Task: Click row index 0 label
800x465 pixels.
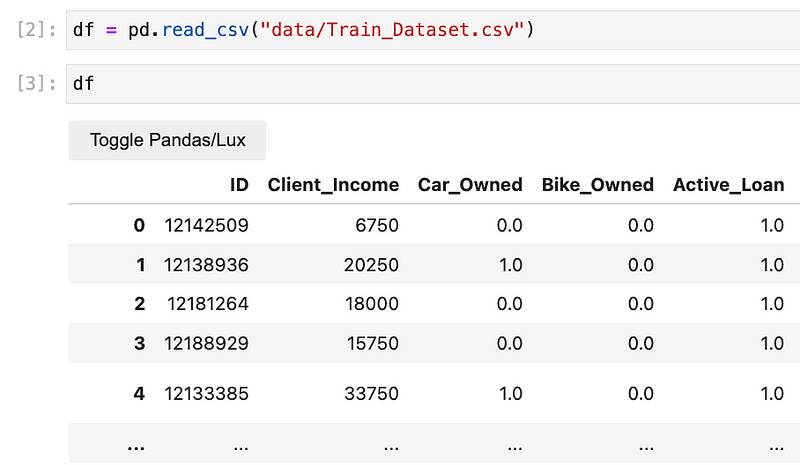Action: coord(139,225)
